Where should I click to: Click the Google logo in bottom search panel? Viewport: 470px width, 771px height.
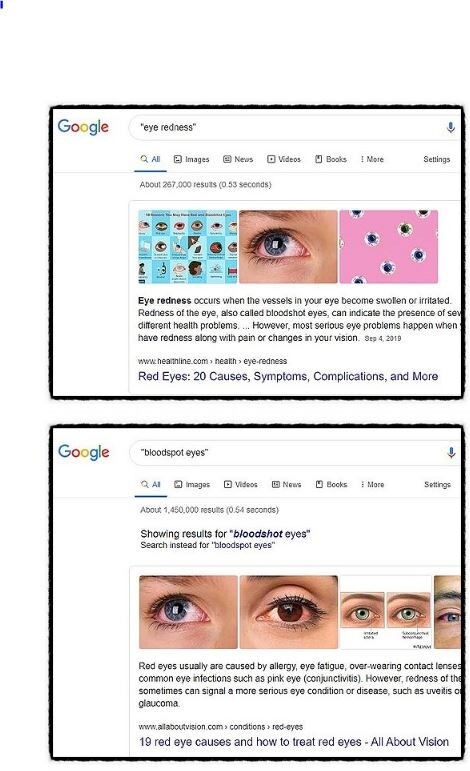click(84, 452)
